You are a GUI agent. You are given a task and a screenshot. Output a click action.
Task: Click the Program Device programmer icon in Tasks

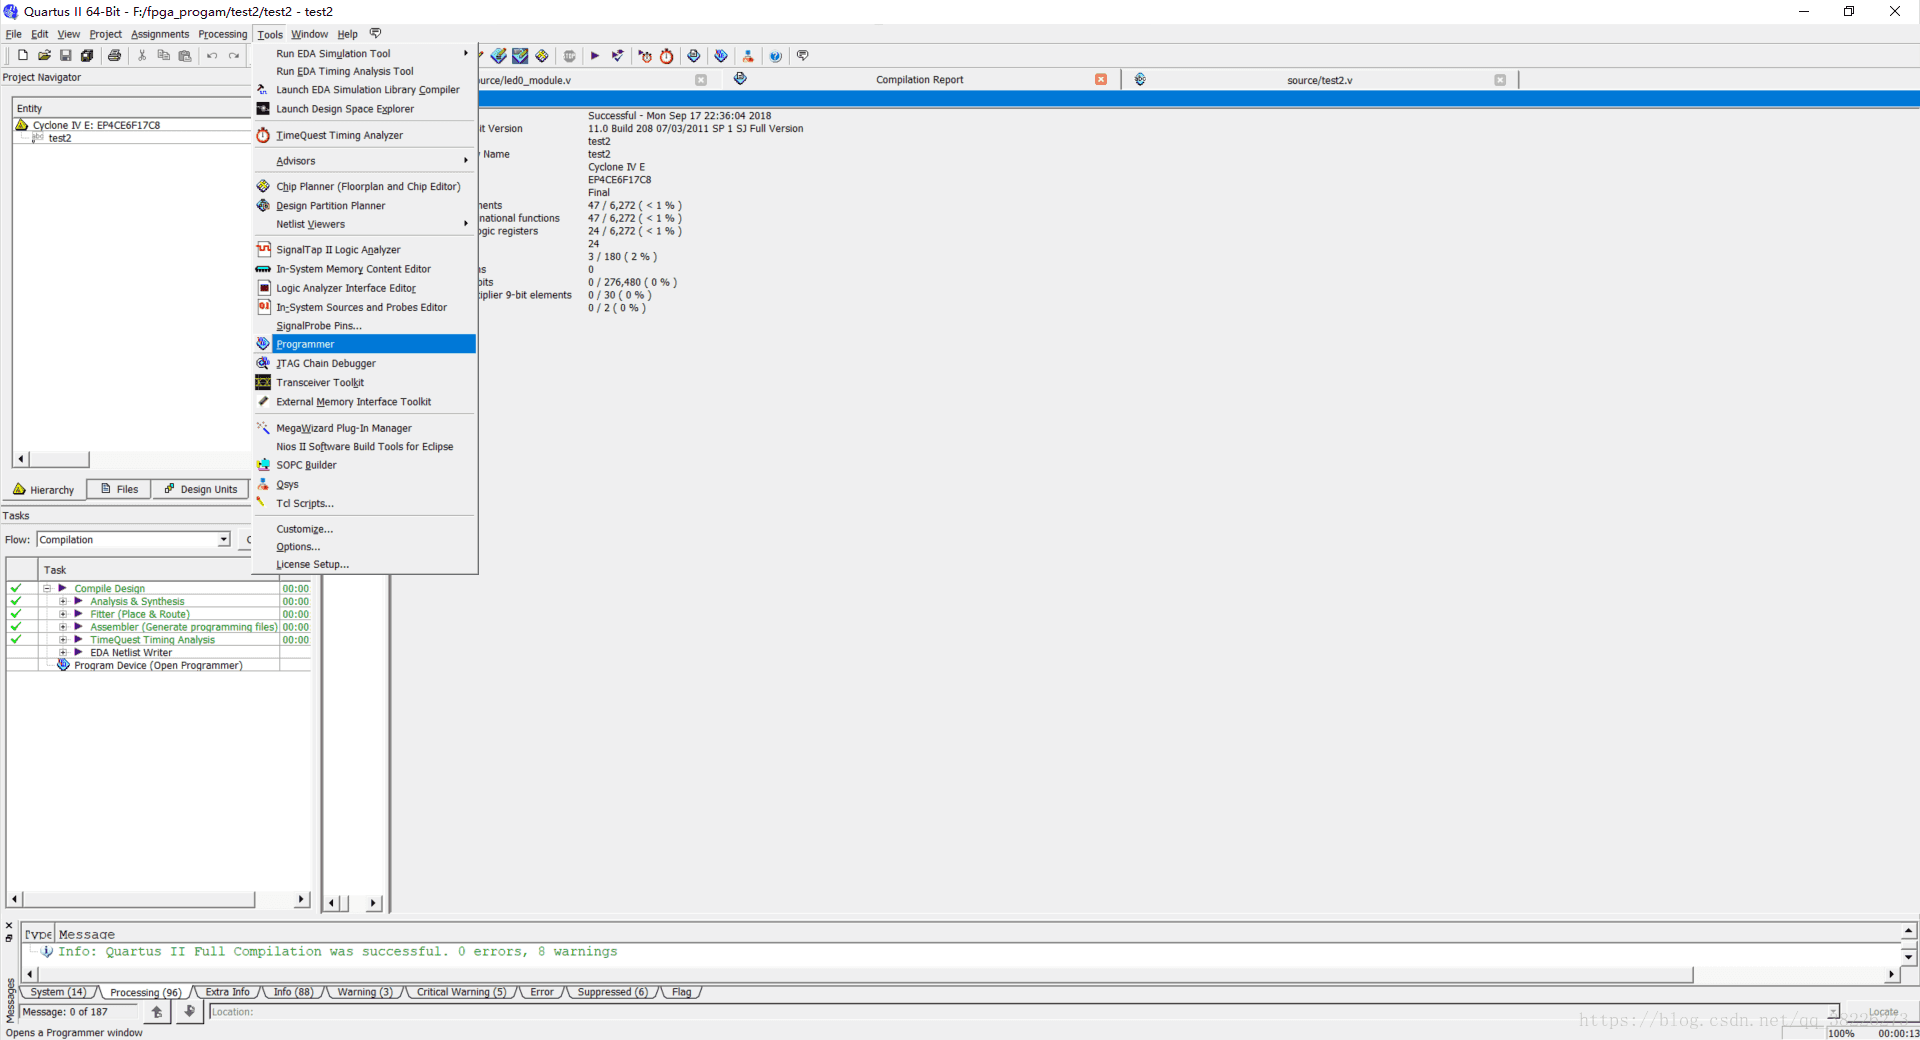[63, 665]
